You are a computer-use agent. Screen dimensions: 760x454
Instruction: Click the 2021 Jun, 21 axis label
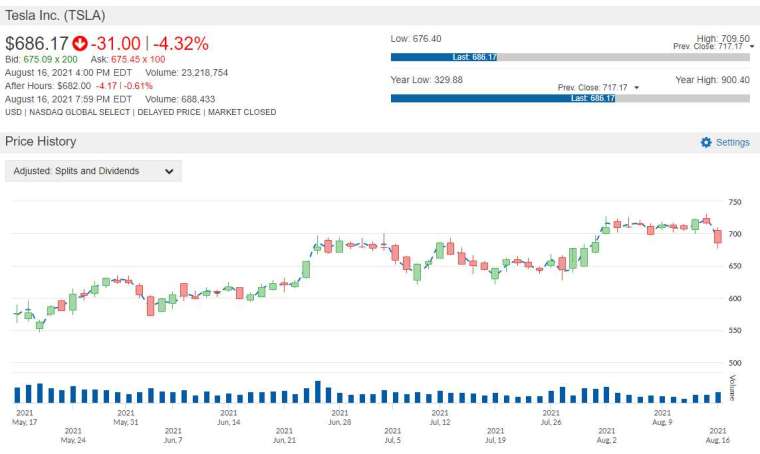285,436
